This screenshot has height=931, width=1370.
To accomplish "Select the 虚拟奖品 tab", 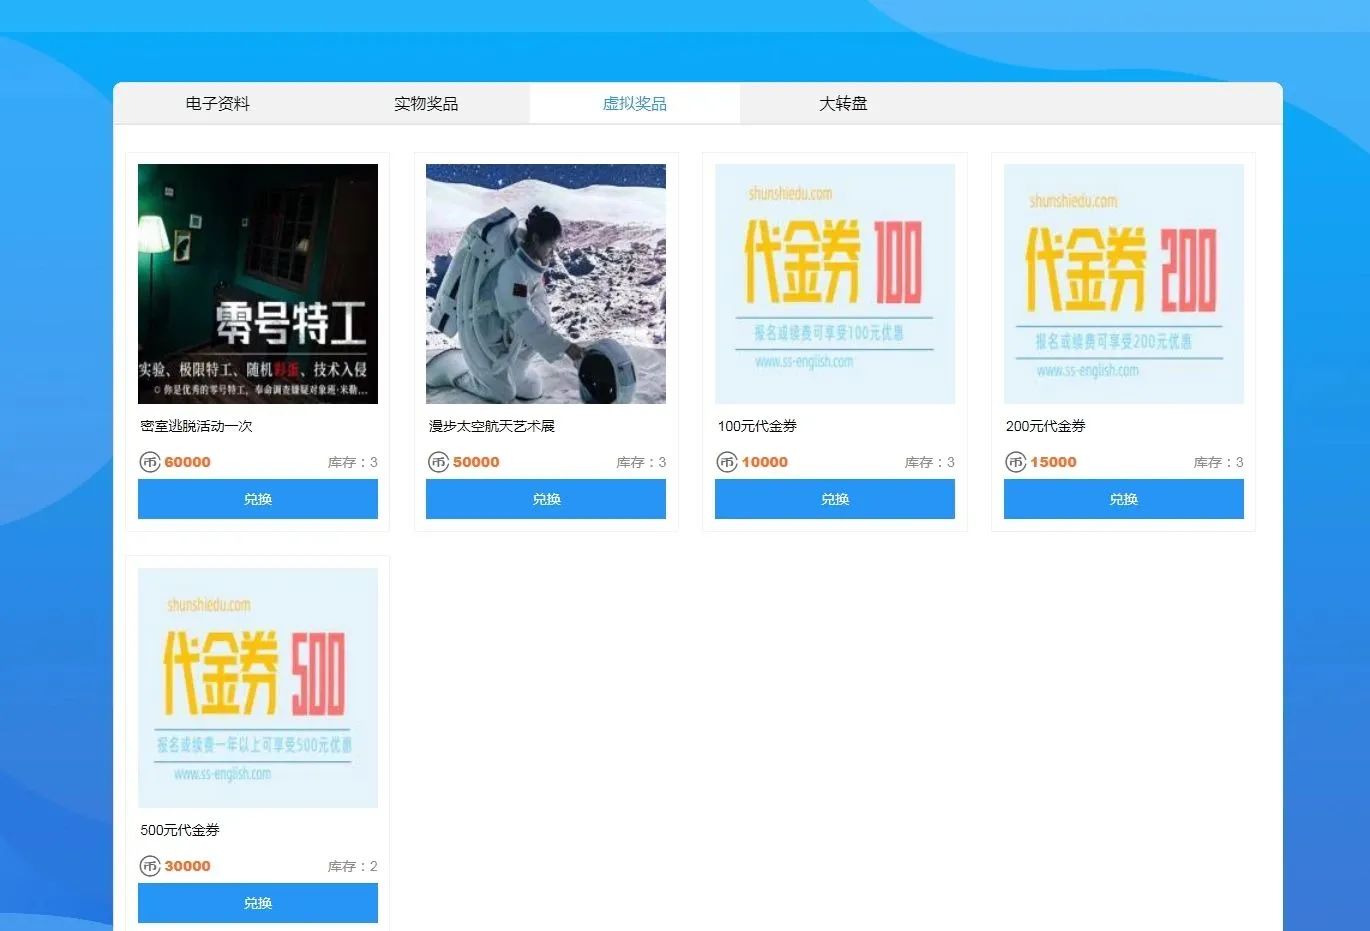I will coord(635,103).
